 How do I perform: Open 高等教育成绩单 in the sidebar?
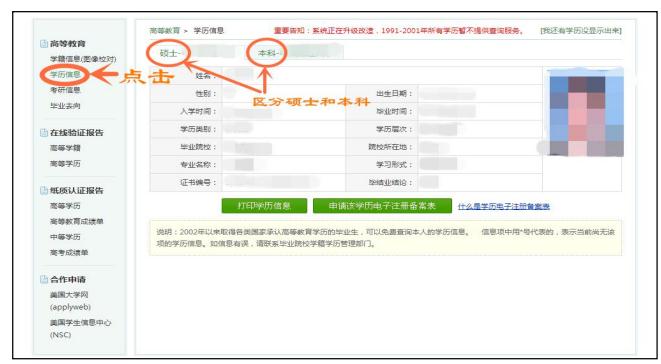coord(77,221)
